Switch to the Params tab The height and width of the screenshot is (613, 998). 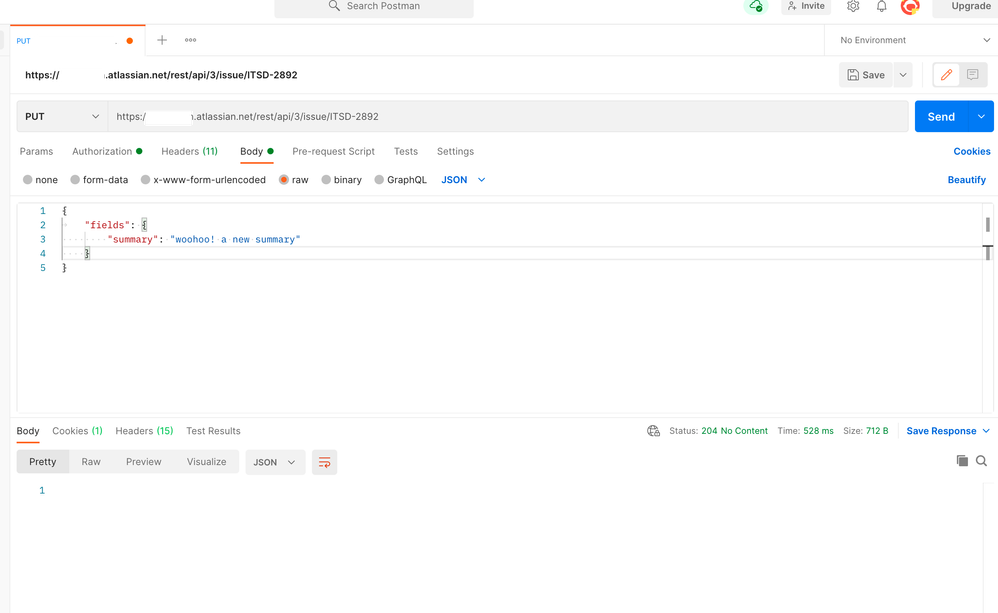[x=36, y=151]
